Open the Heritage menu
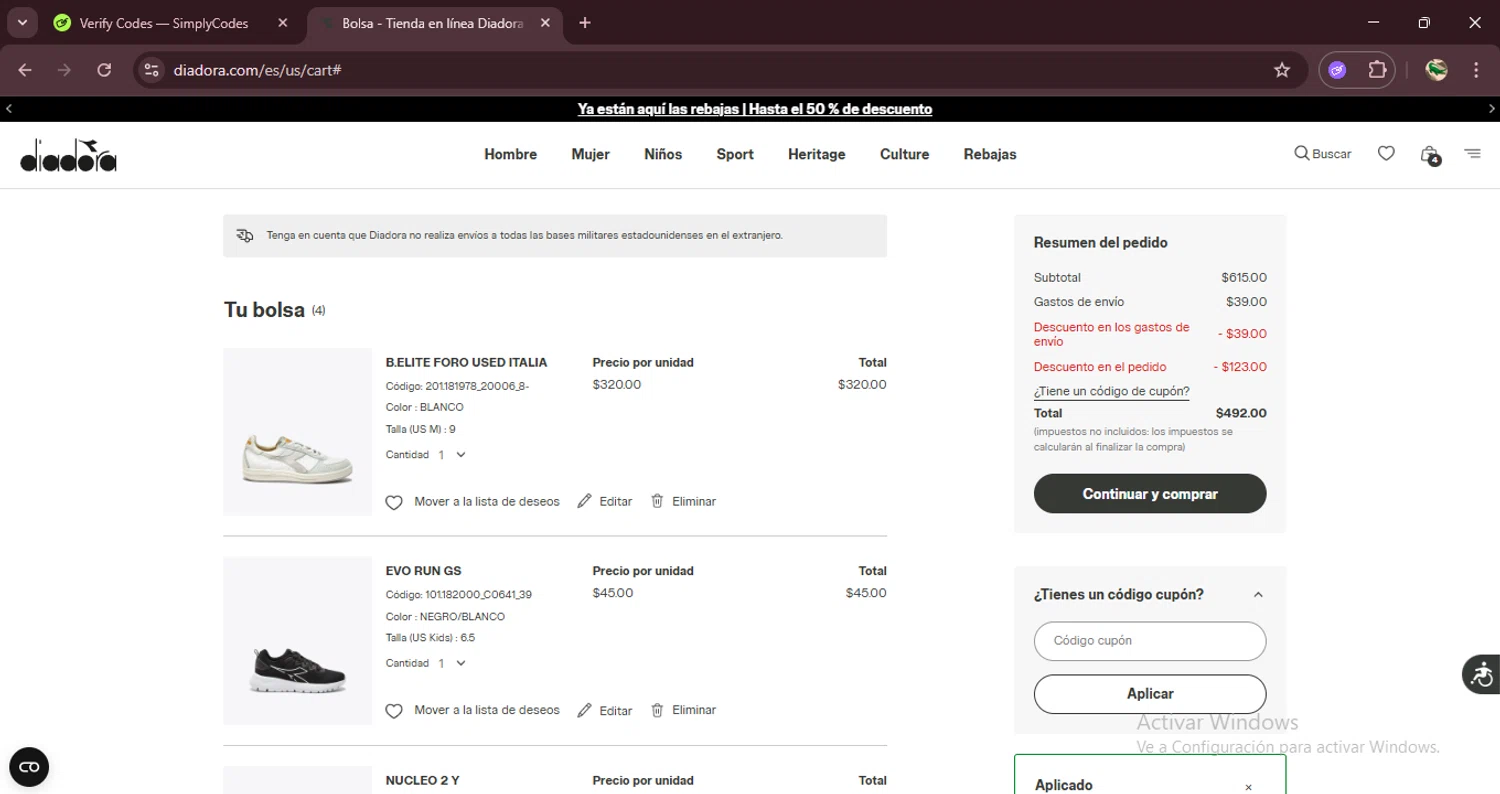Image resolution: width=1500 pixels, height=794 pixels. point(816,154)
